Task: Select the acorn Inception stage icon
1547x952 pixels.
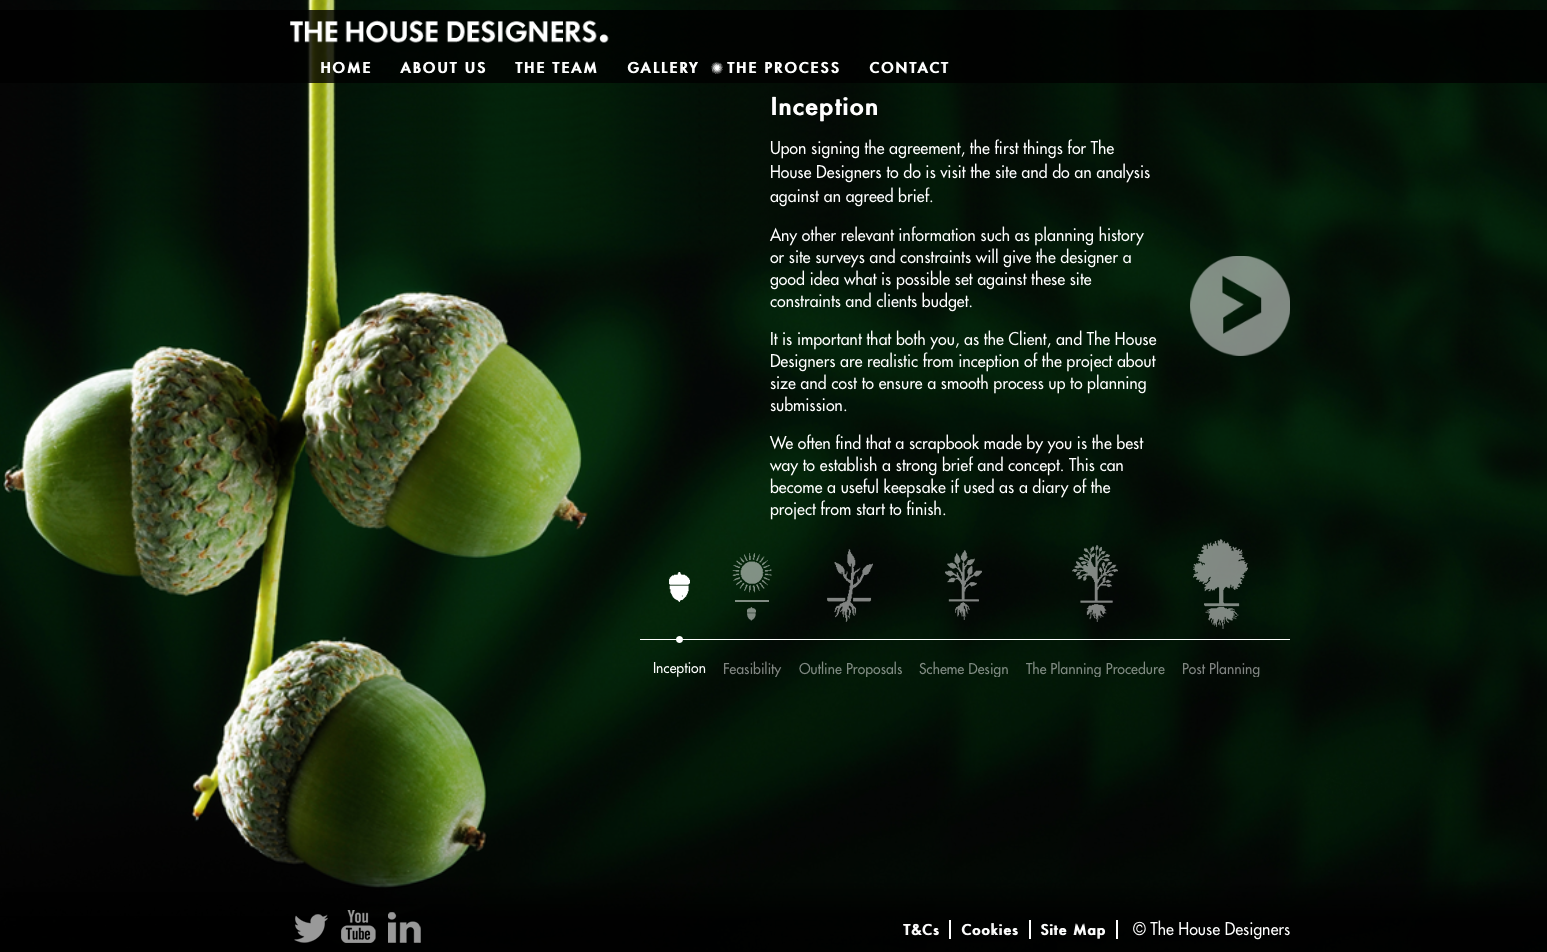Action: point(679,586)
